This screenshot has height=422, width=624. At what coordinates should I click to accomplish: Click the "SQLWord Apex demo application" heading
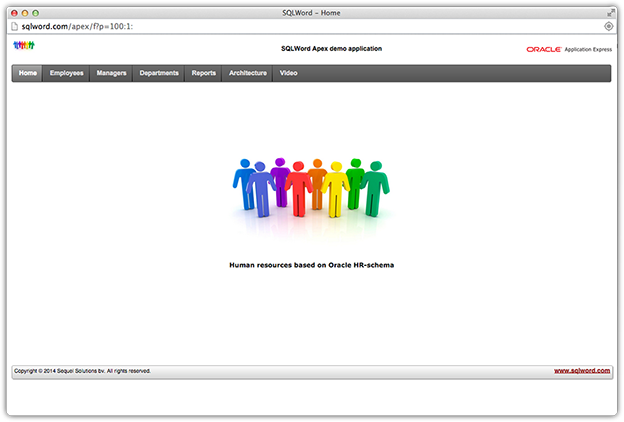pos(332,49)
